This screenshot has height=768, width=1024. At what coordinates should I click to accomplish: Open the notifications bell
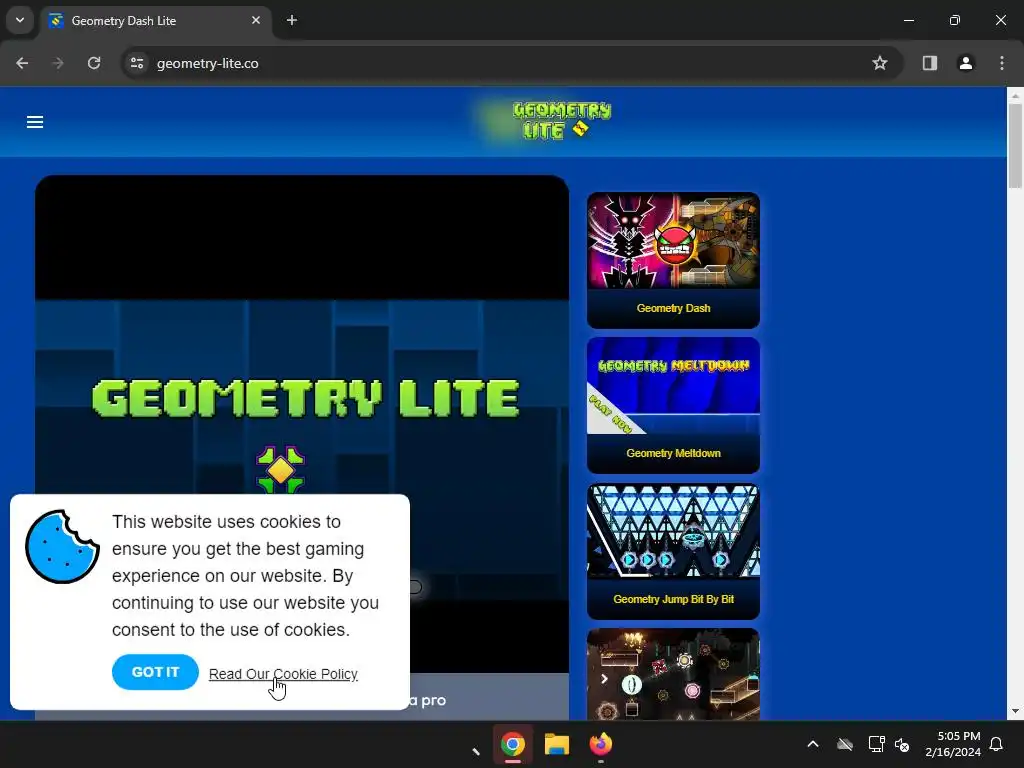point(996,744)
